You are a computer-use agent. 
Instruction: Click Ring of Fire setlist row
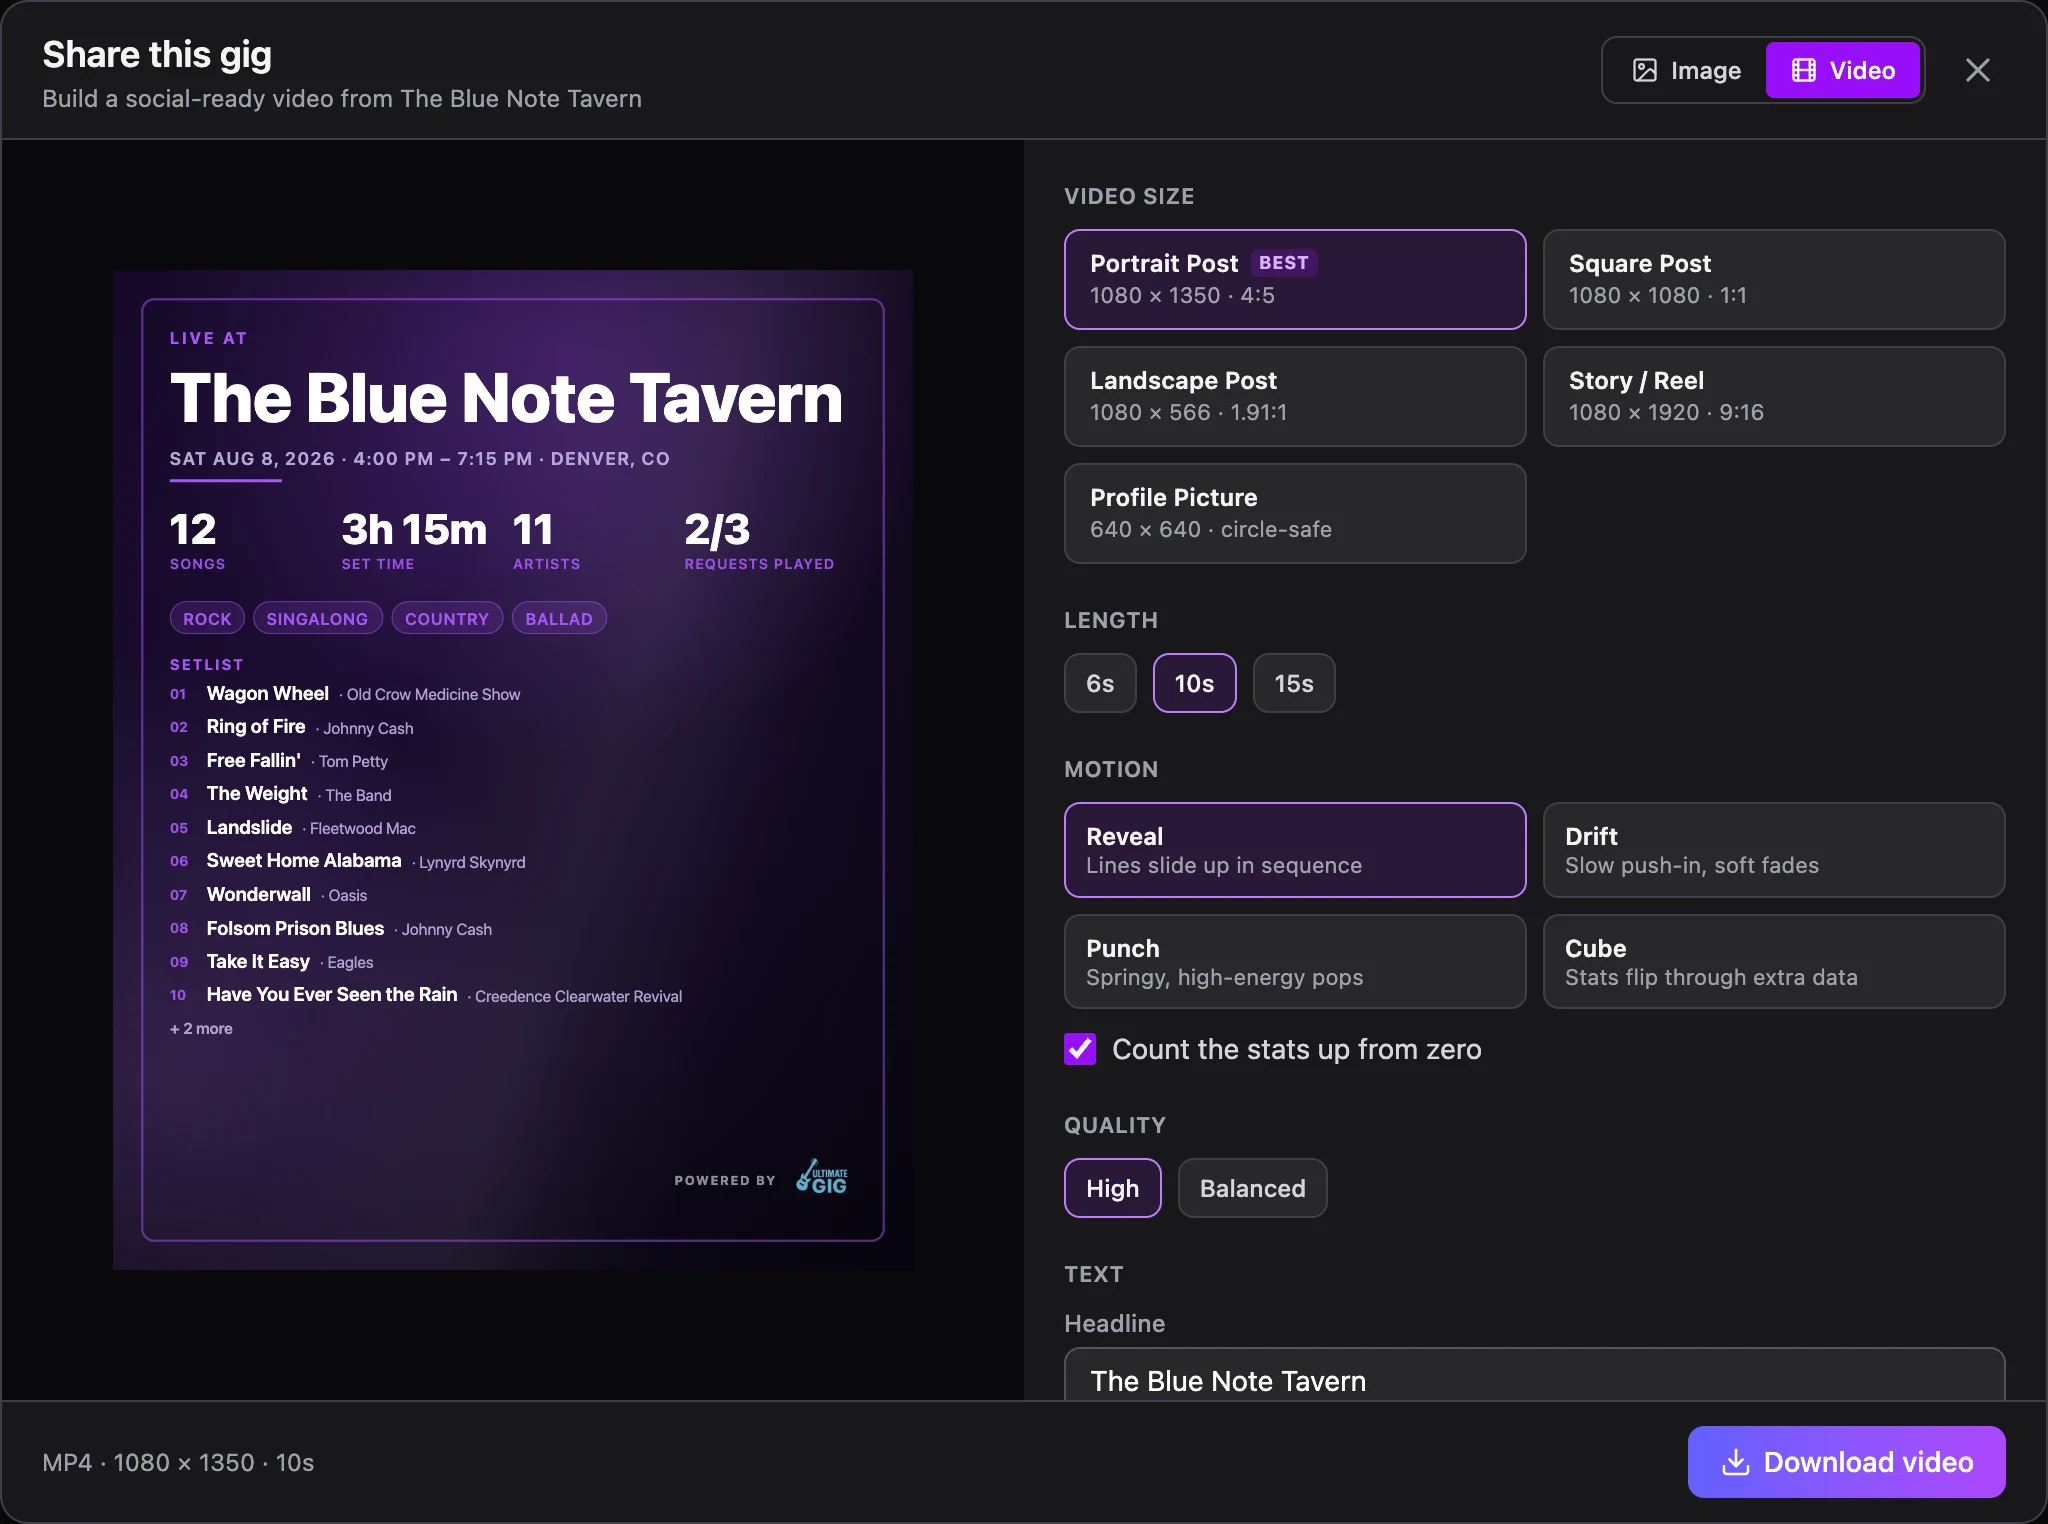click(292, 727)
